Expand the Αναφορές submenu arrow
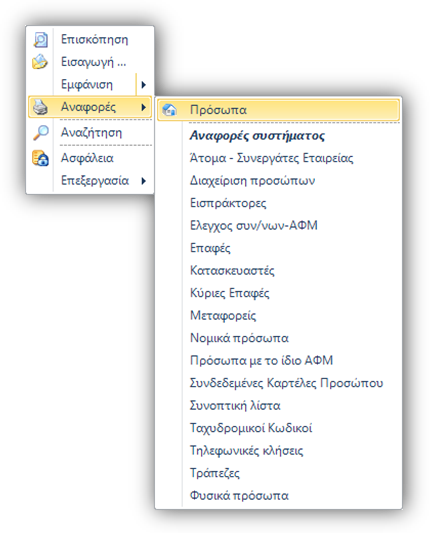The height and width of the screenshot is (533, 430). [x=144, y=107]
